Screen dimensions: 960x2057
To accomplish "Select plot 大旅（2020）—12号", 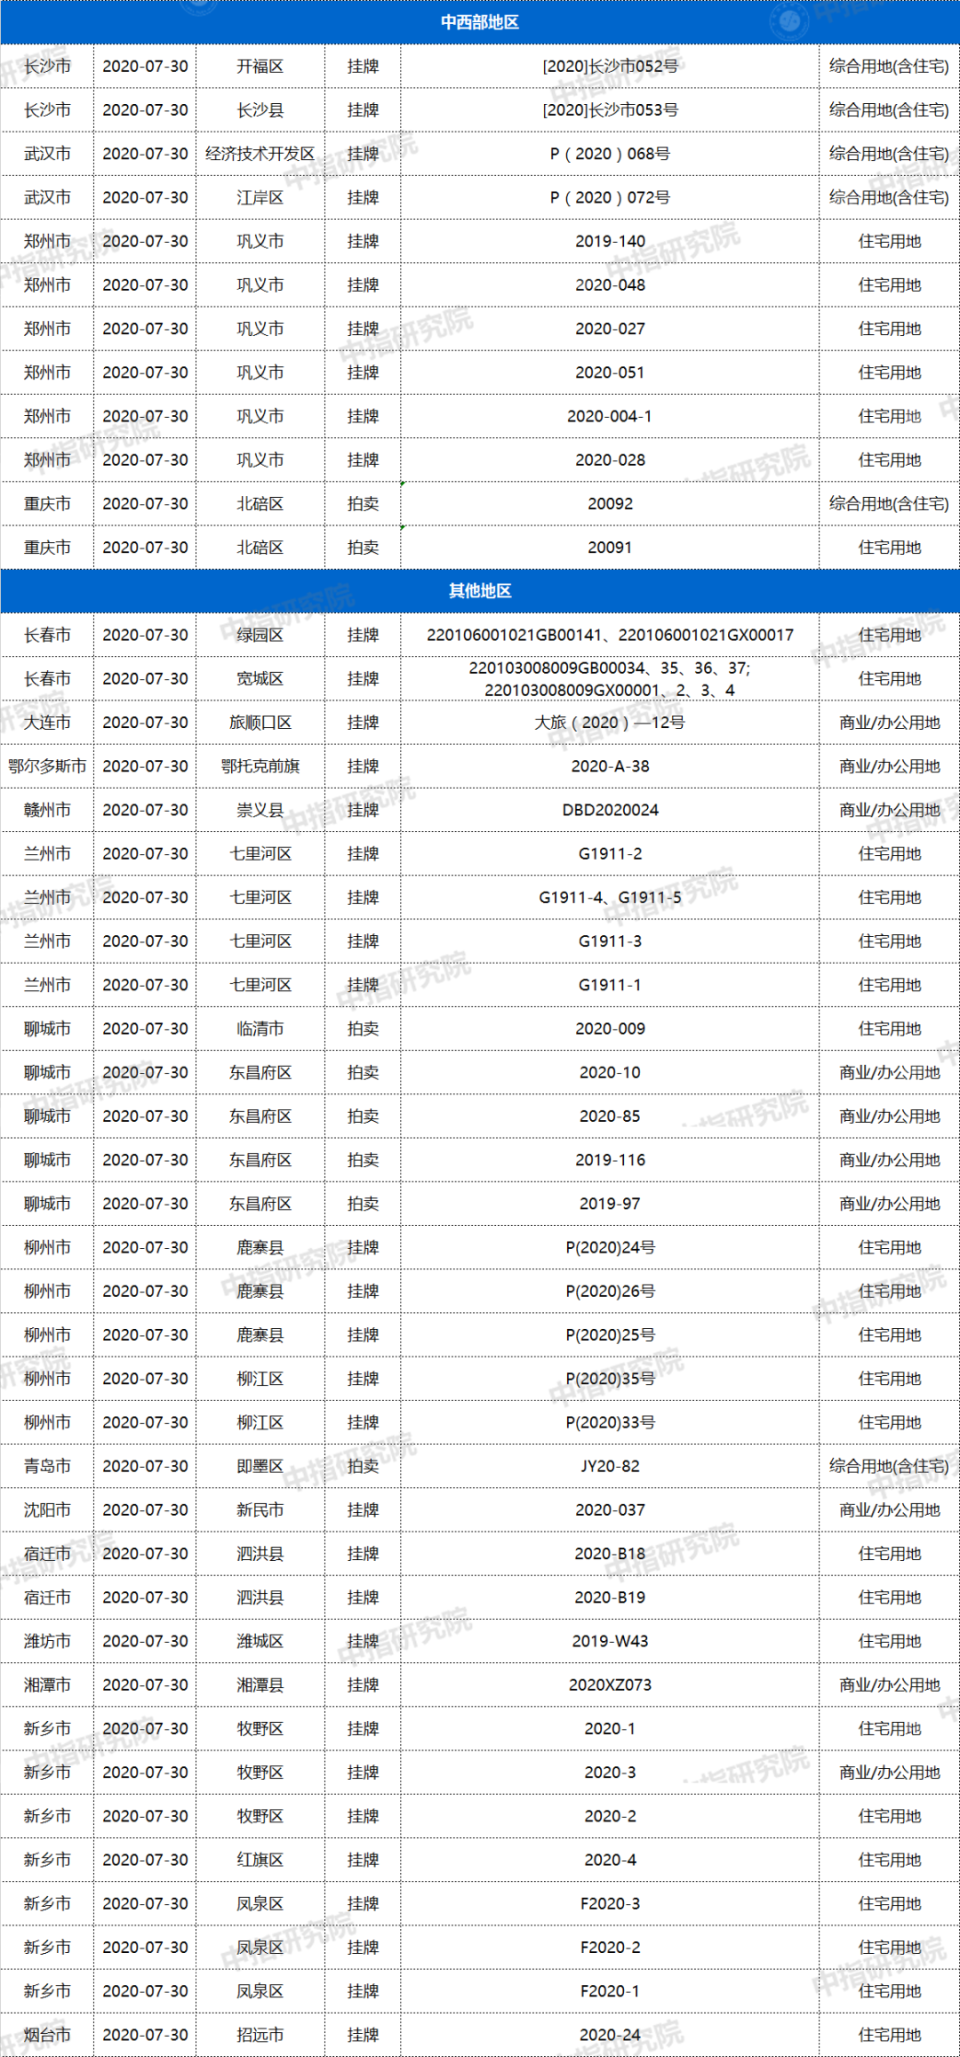I will coord(610,723).
